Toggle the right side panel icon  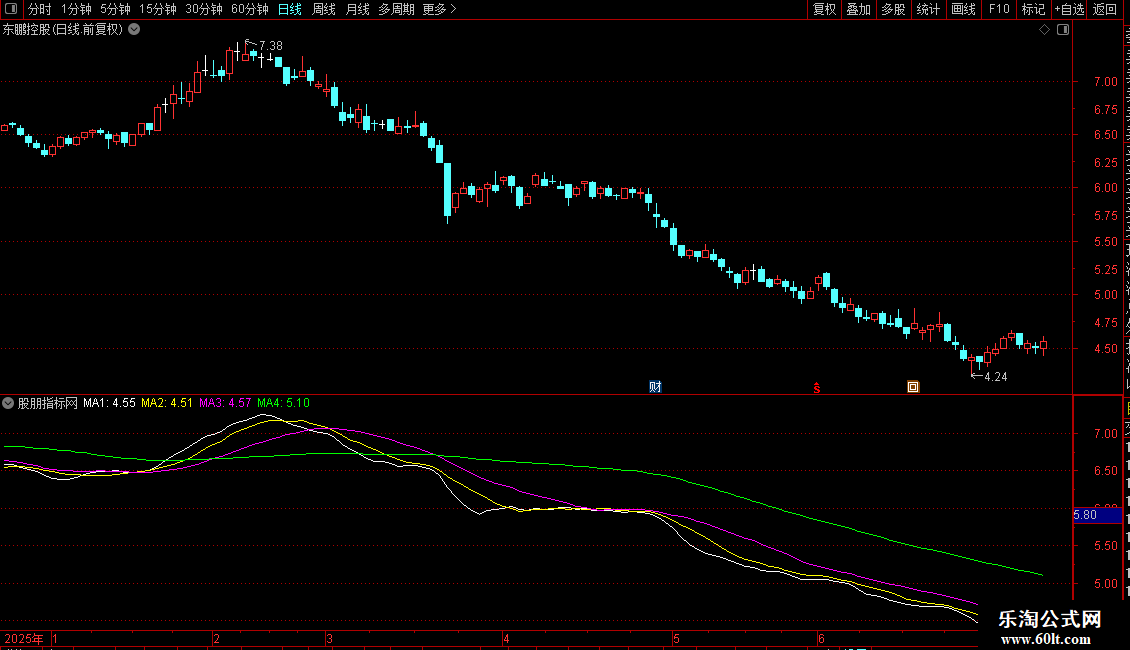1063,30
